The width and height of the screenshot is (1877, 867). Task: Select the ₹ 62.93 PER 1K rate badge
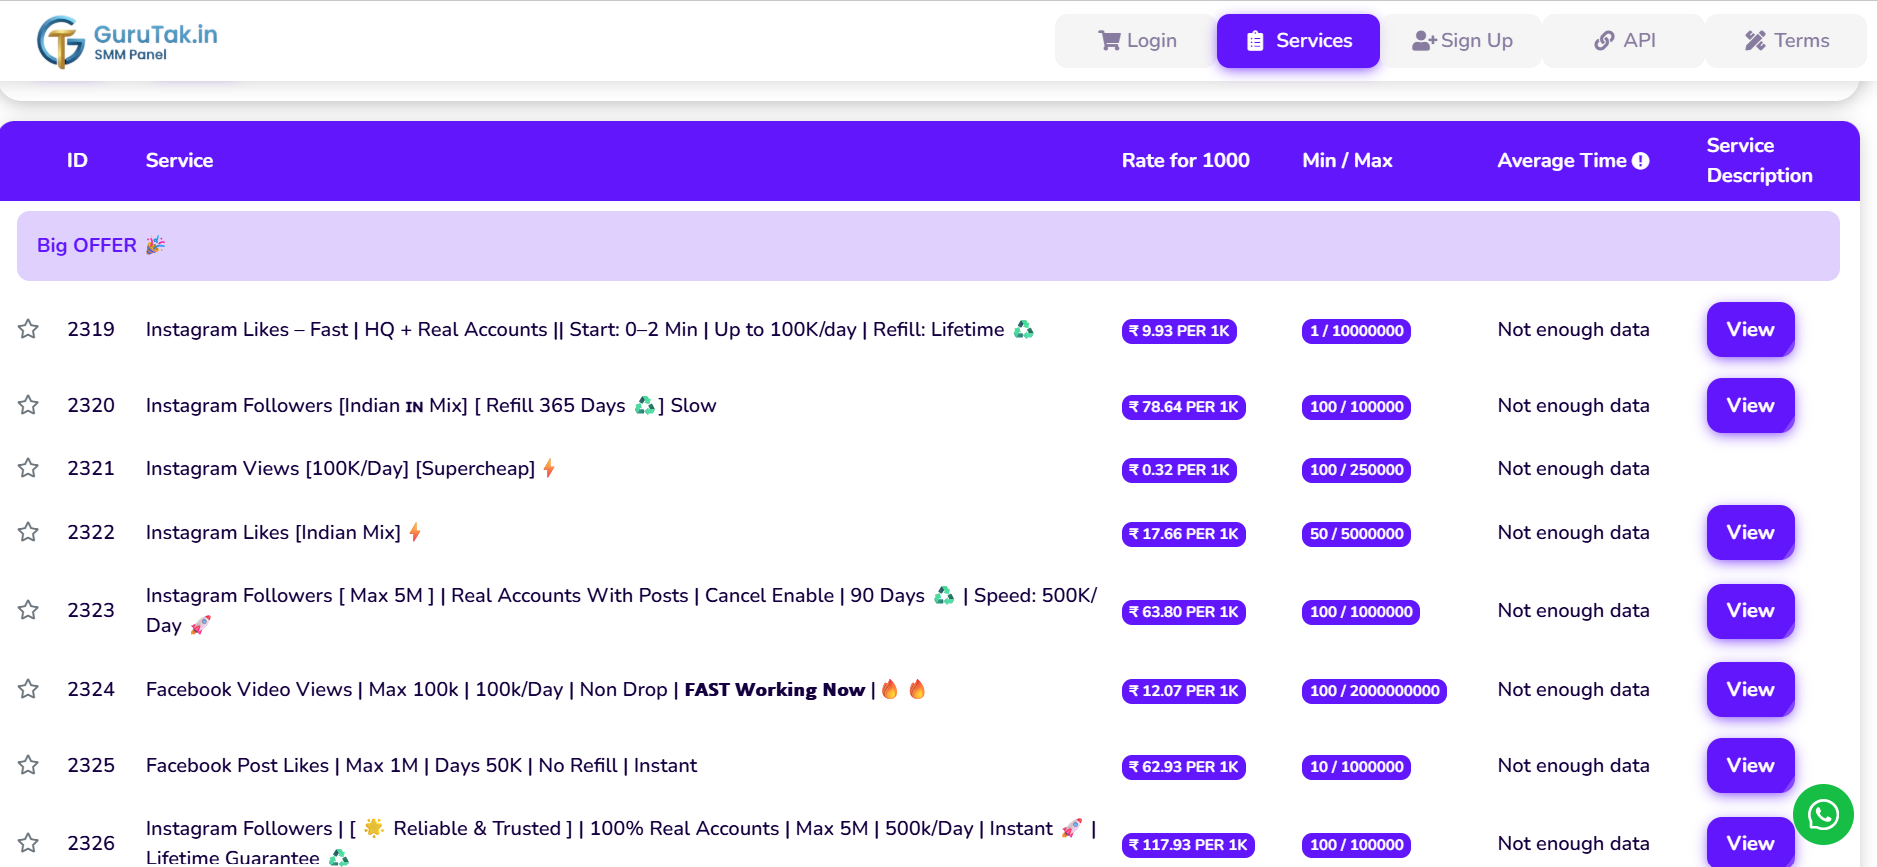(x=1184, y=767)
